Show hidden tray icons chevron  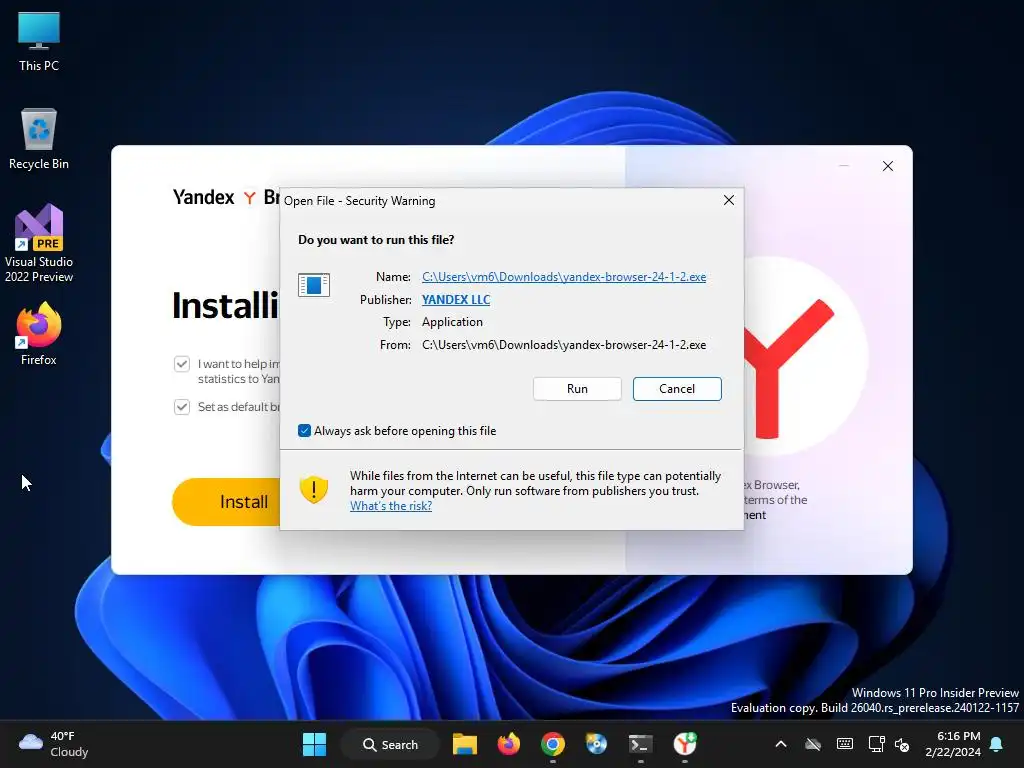click(x=780, y=744)
